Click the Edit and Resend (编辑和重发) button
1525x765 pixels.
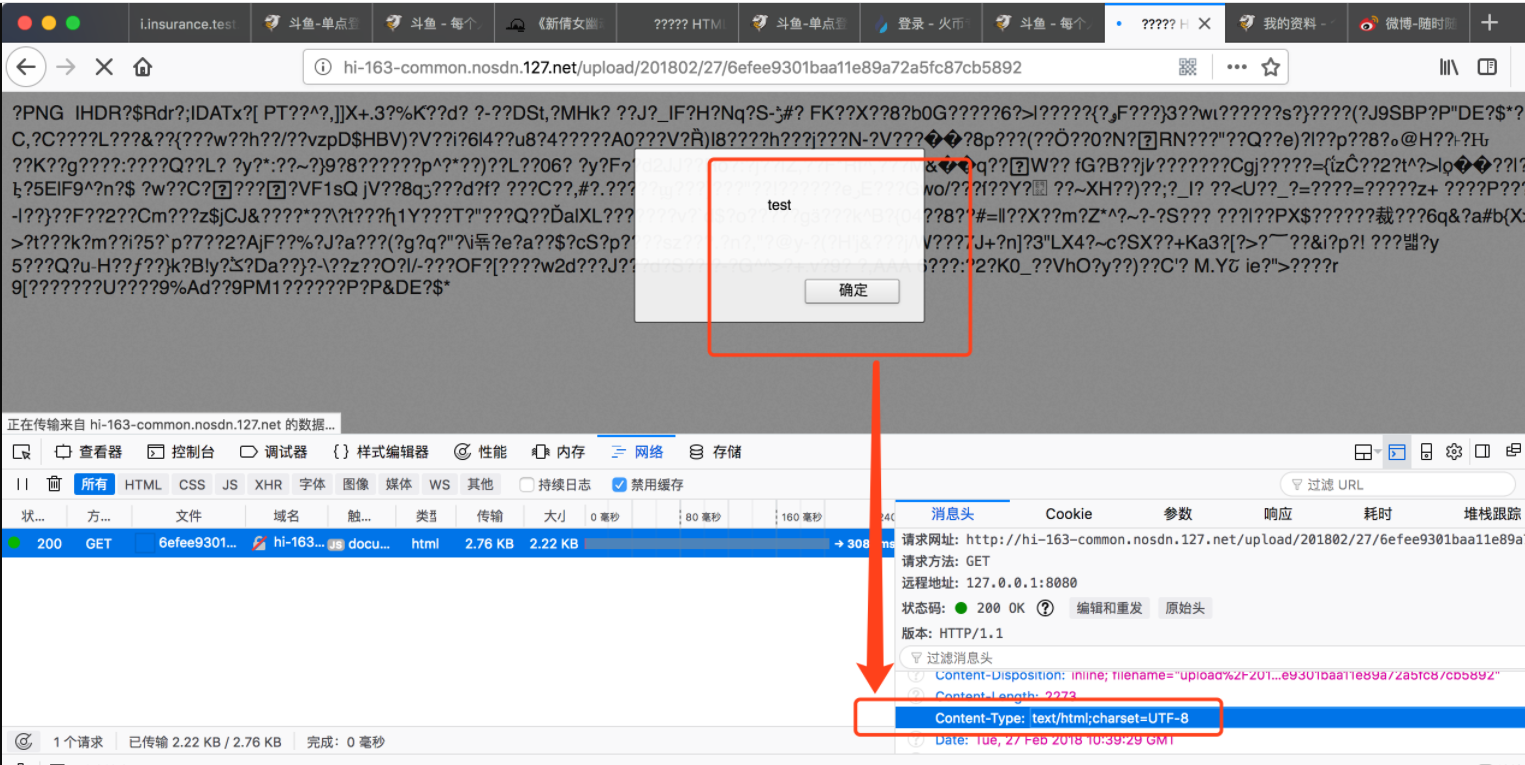[x=1109, y=608]
